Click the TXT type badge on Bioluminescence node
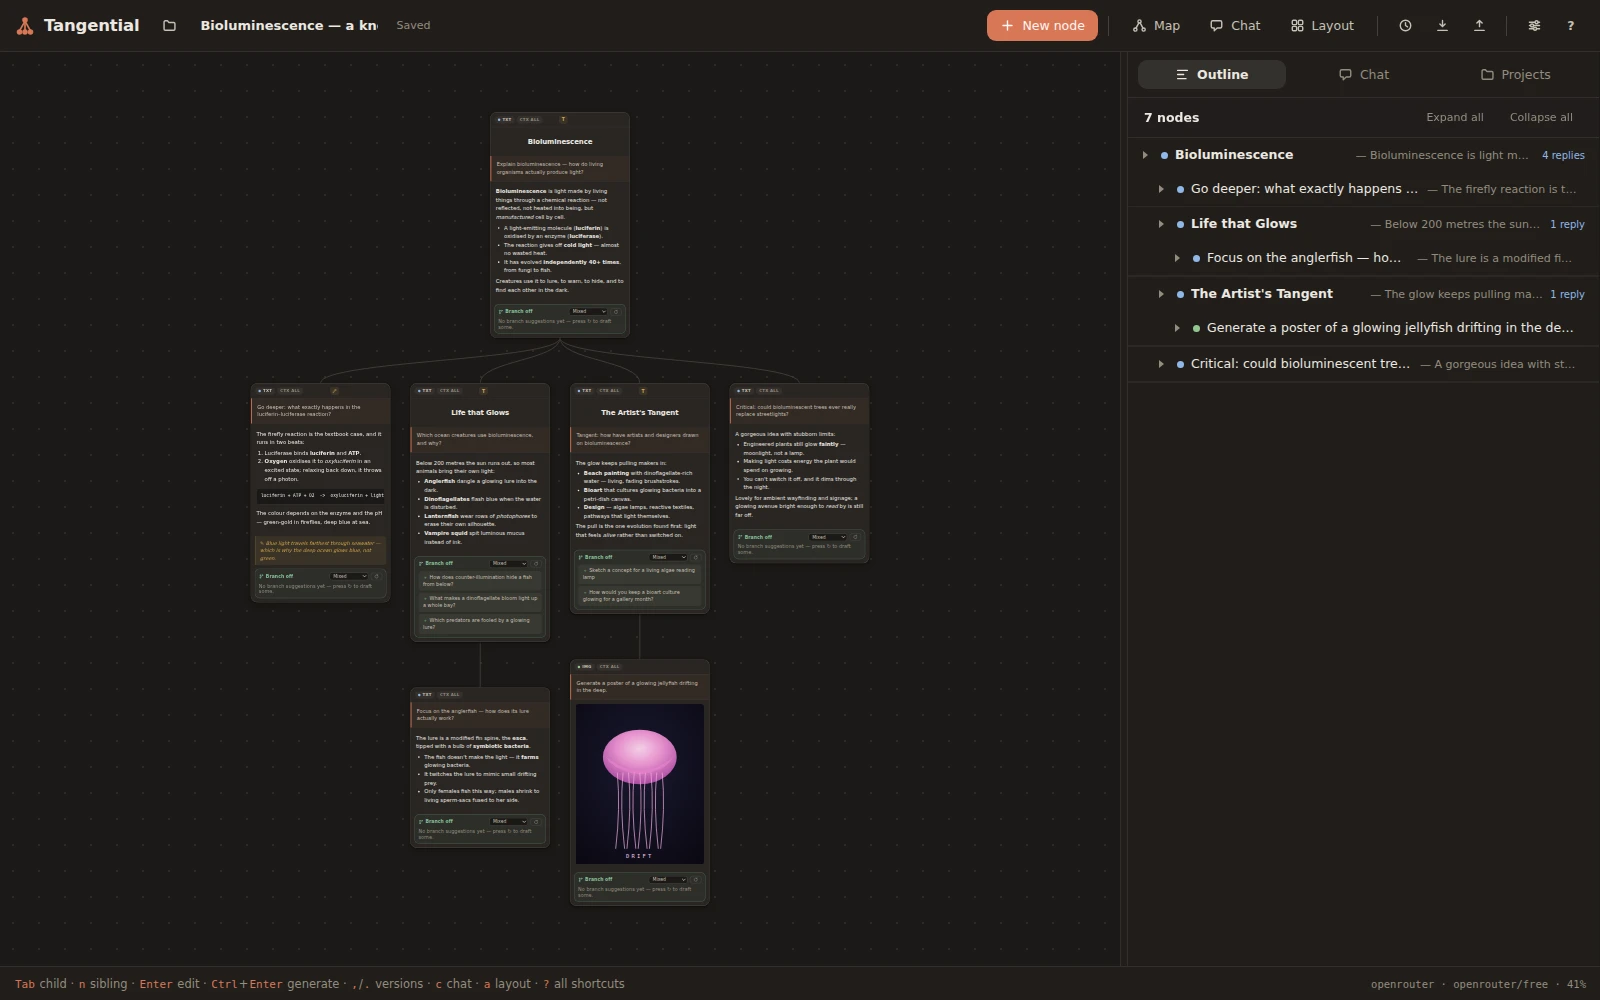 pos(505,119)
